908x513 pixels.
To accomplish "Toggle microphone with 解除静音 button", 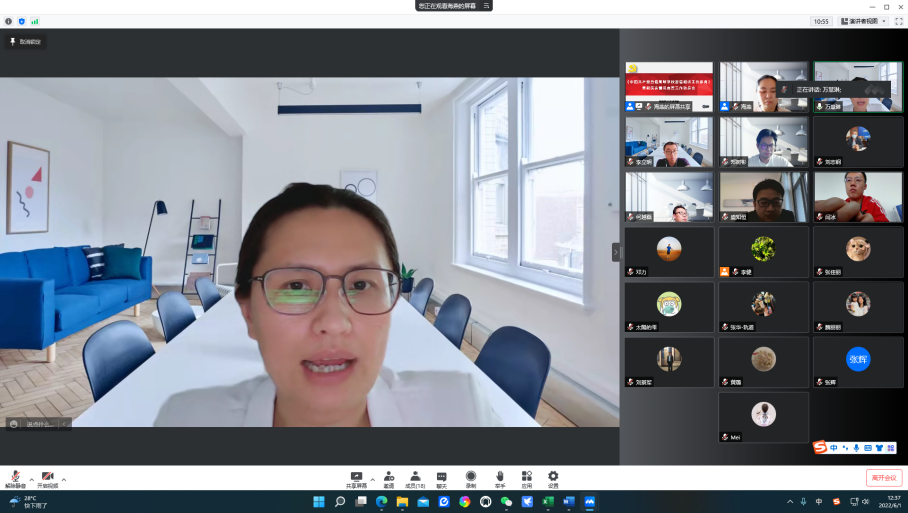I will coord(16,478).
